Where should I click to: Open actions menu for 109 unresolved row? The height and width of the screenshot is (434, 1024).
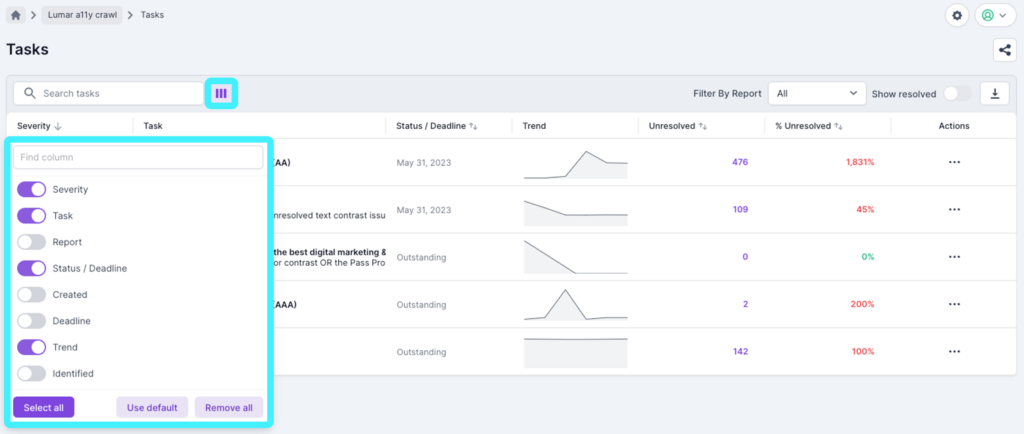coord(954,209)
